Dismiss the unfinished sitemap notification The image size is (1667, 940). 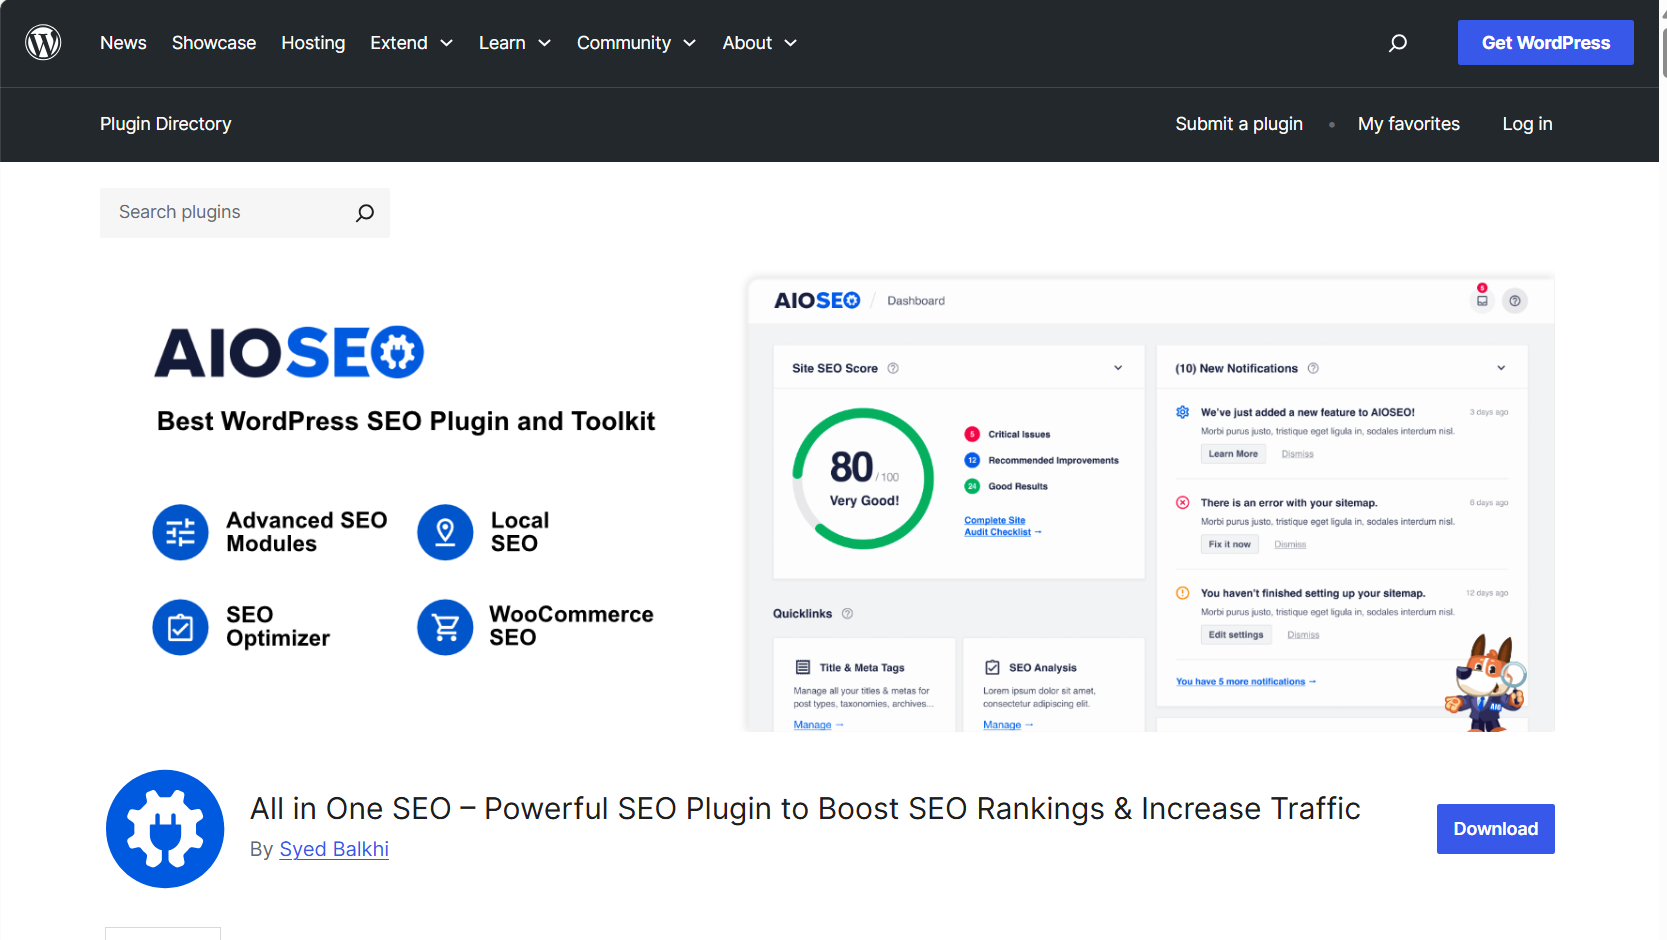click(x=1303, y=635)
